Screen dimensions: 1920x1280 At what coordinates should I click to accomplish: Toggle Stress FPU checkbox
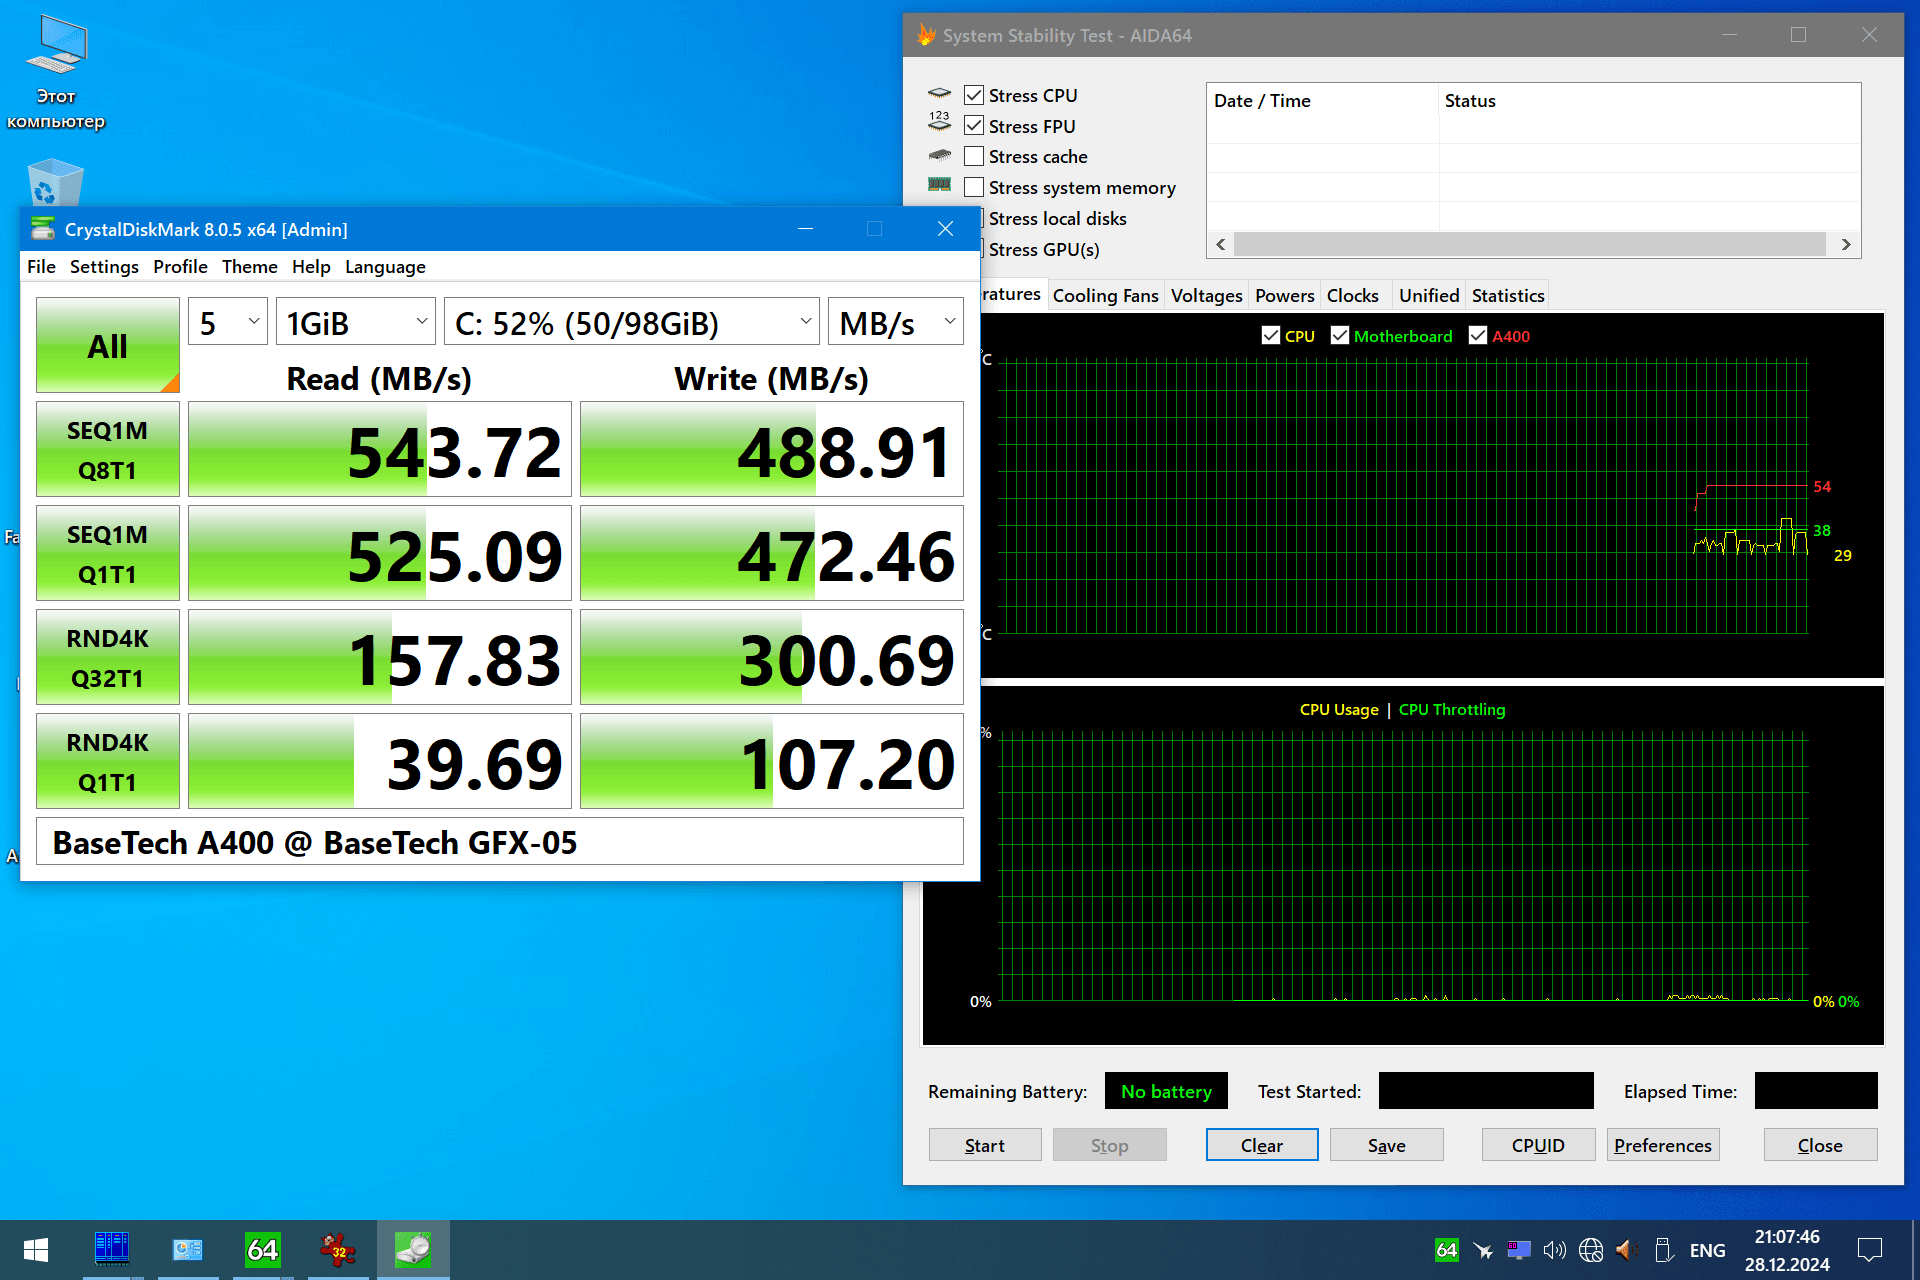click(x=974, y=126)
